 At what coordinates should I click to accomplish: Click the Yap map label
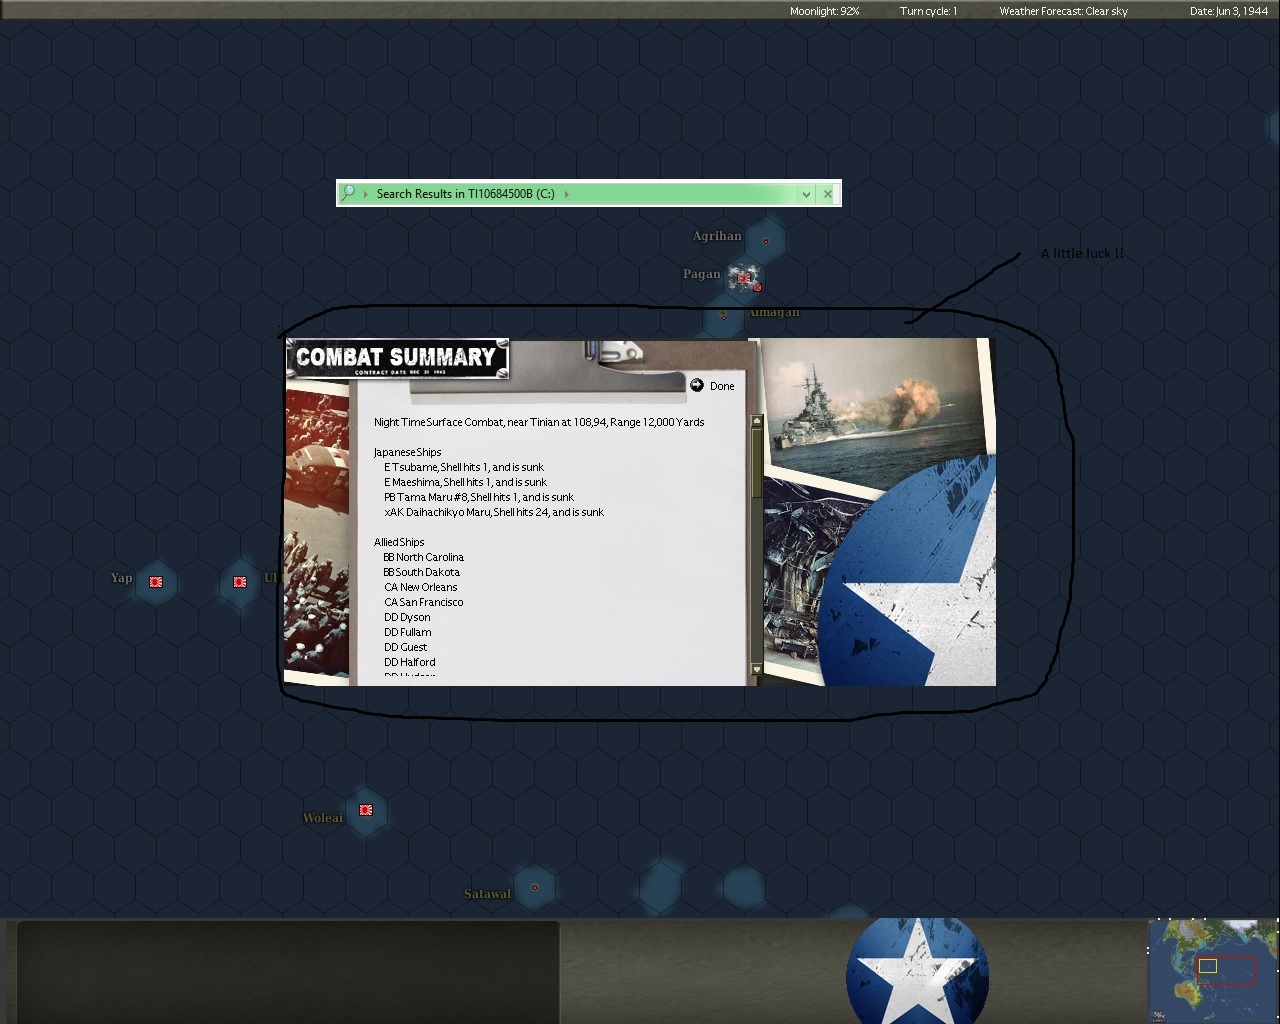pyautogui.click(x=121, y=578)
